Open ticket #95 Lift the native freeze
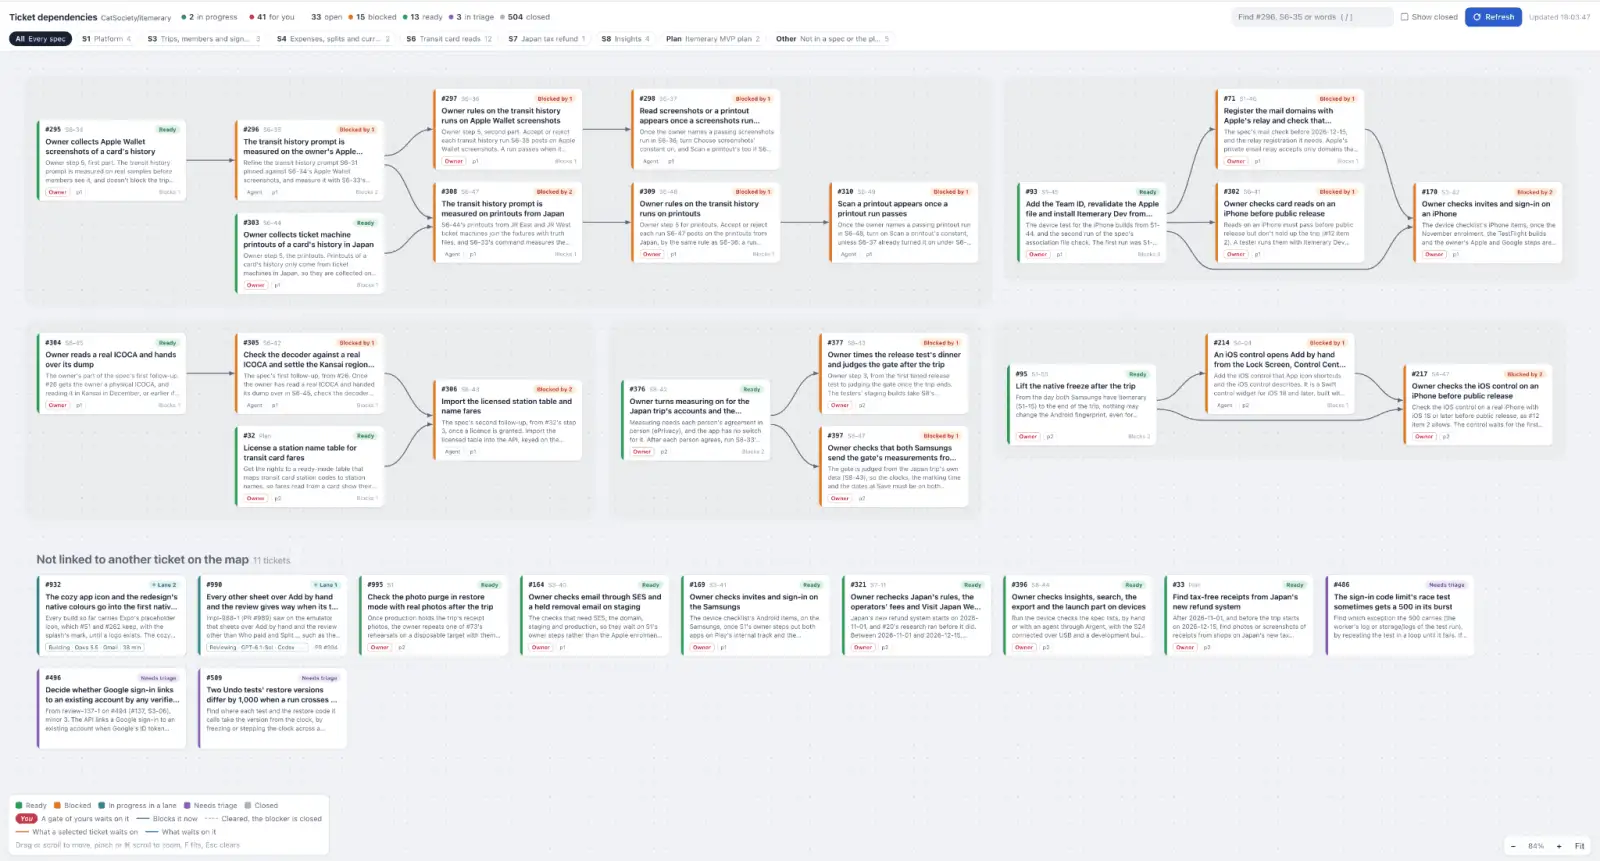Image resolution: width=1600 pixels, height=861 pixels. 1081,406
